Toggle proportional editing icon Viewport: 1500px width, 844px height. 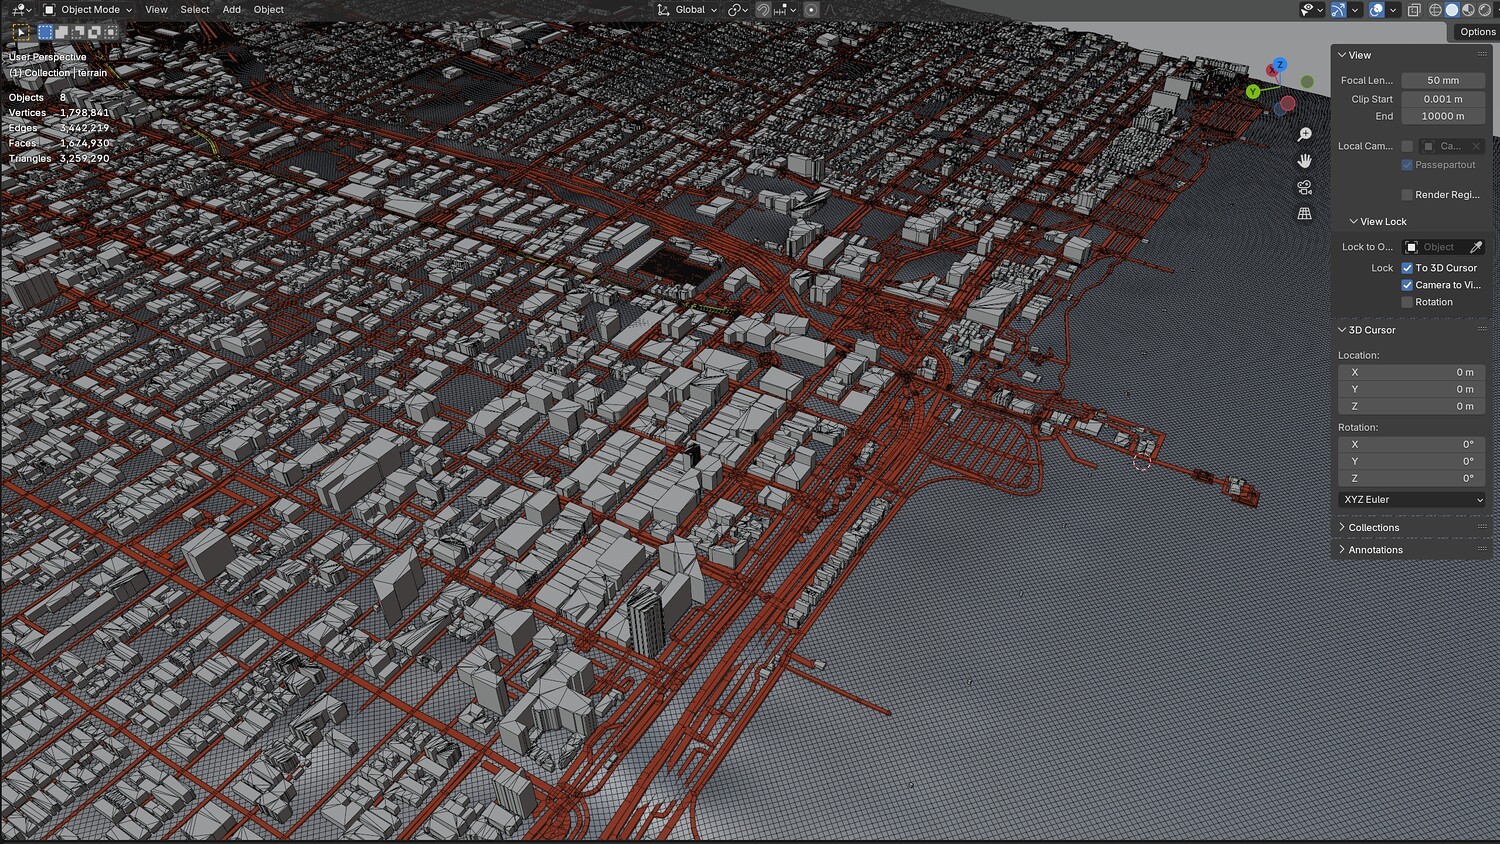811,10
